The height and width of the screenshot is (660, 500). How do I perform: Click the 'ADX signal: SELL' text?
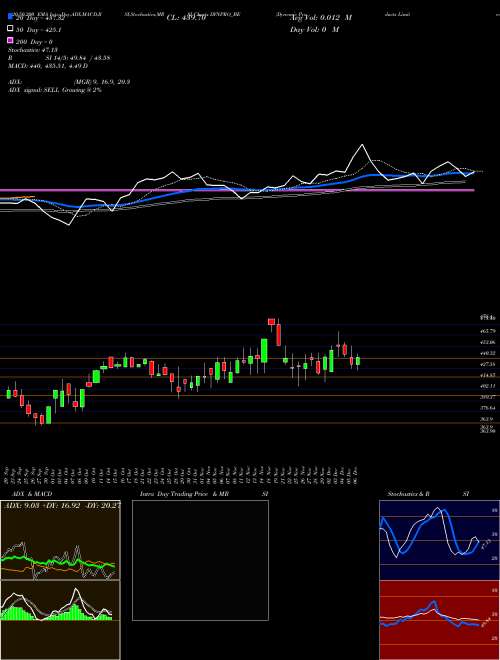pos(34,90)
